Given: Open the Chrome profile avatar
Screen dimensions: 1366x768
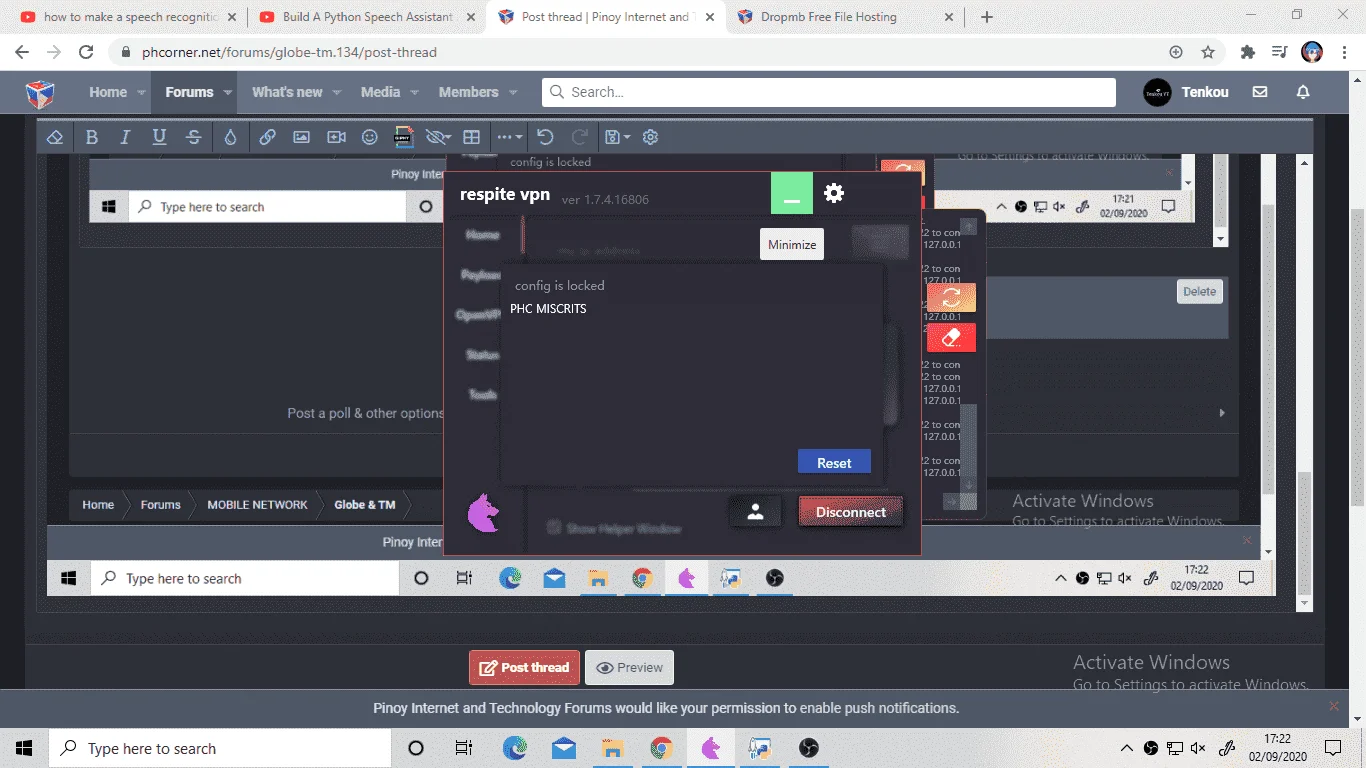Looking at the screenshot, I should coord(1312,52).
